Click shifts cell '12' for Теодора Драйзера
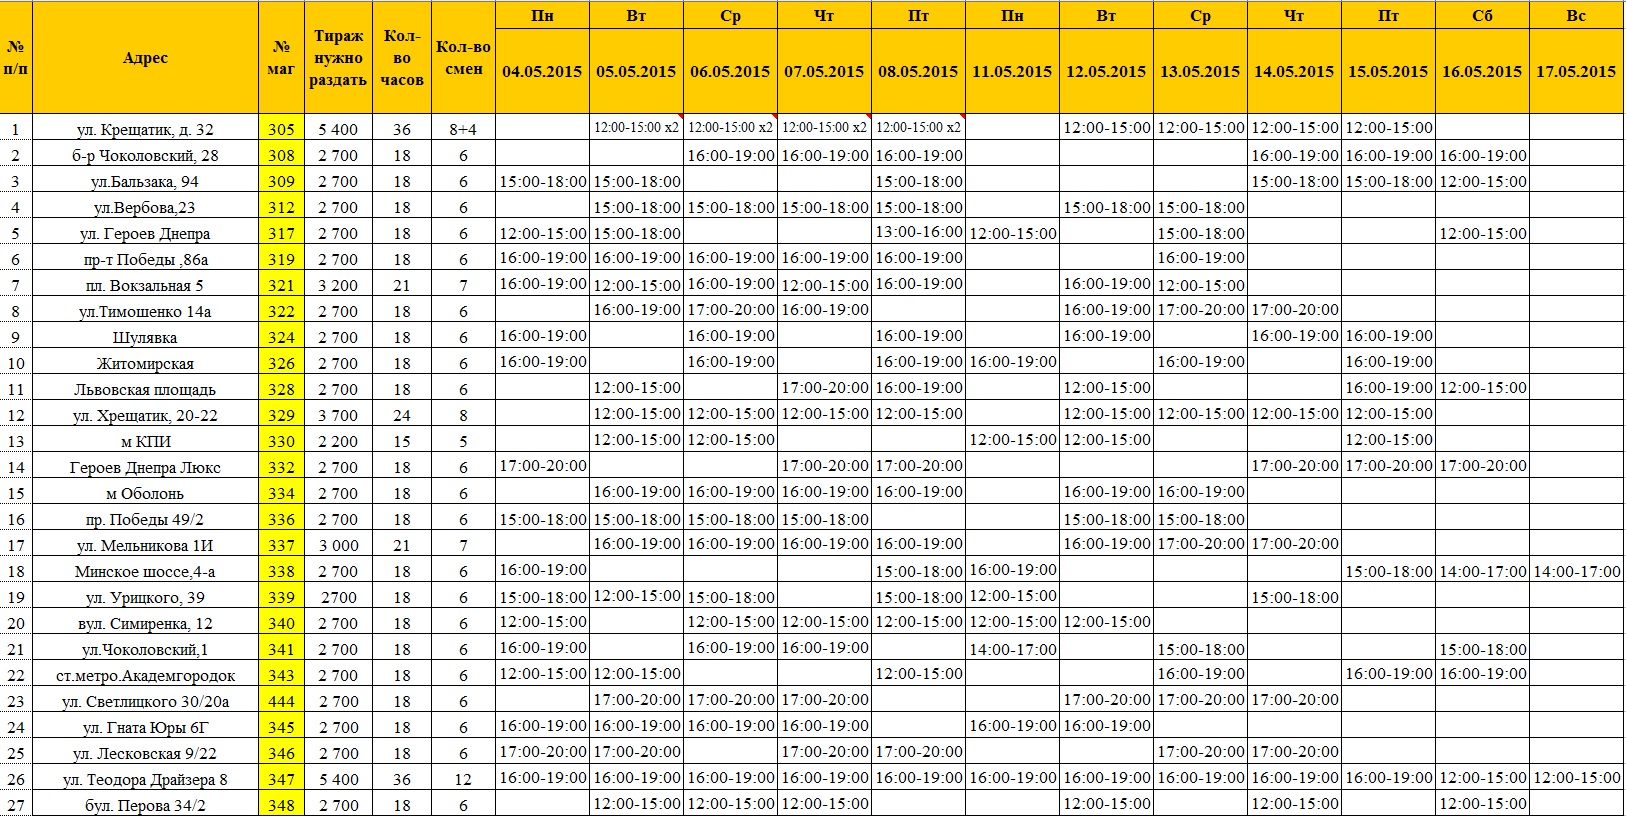The height and width of the screenshot is (816, 1626). [x=463, y=779]
